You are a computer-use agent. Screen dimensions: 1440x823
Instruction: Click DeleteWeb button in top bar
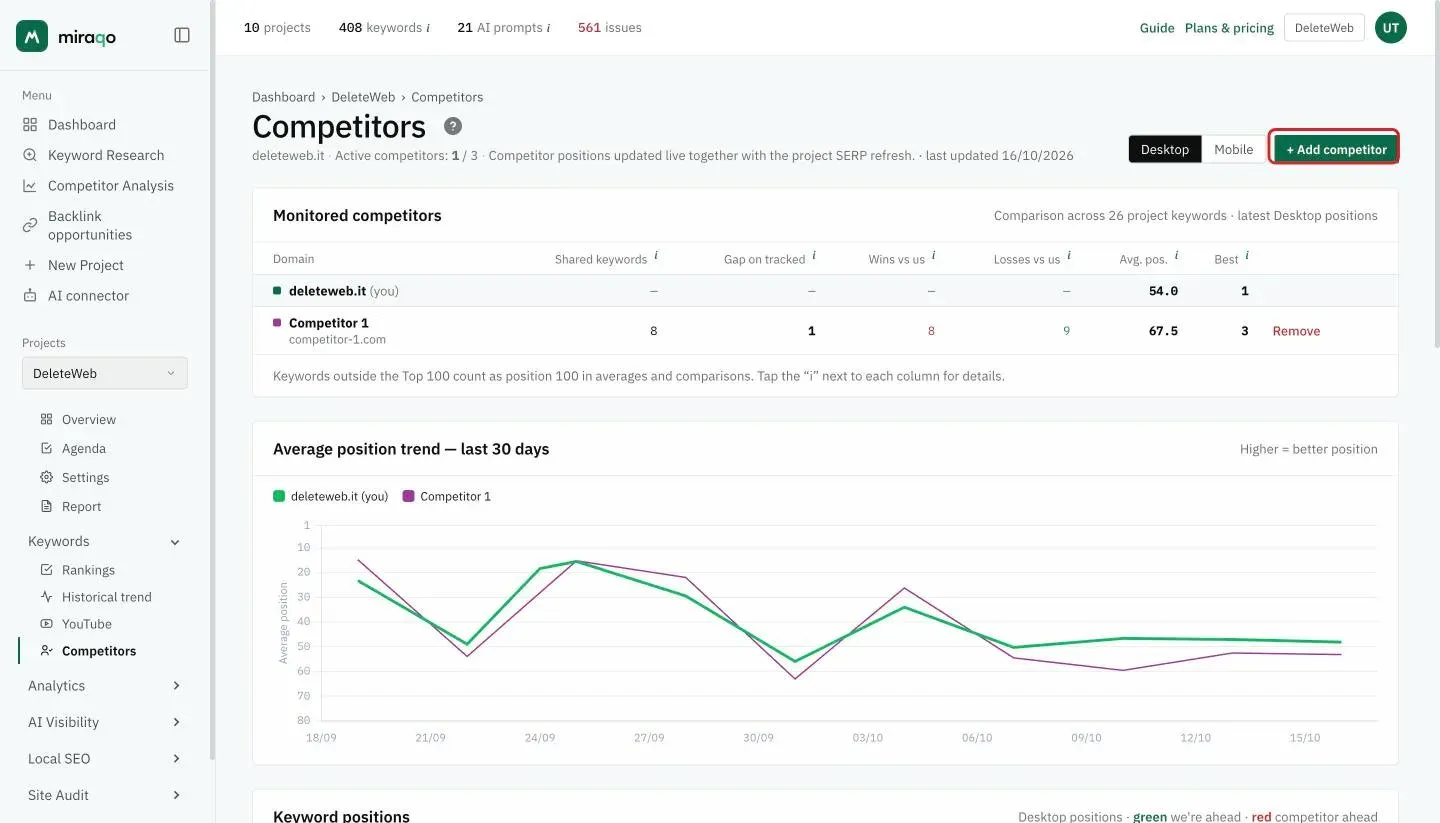pos(1324,28)
